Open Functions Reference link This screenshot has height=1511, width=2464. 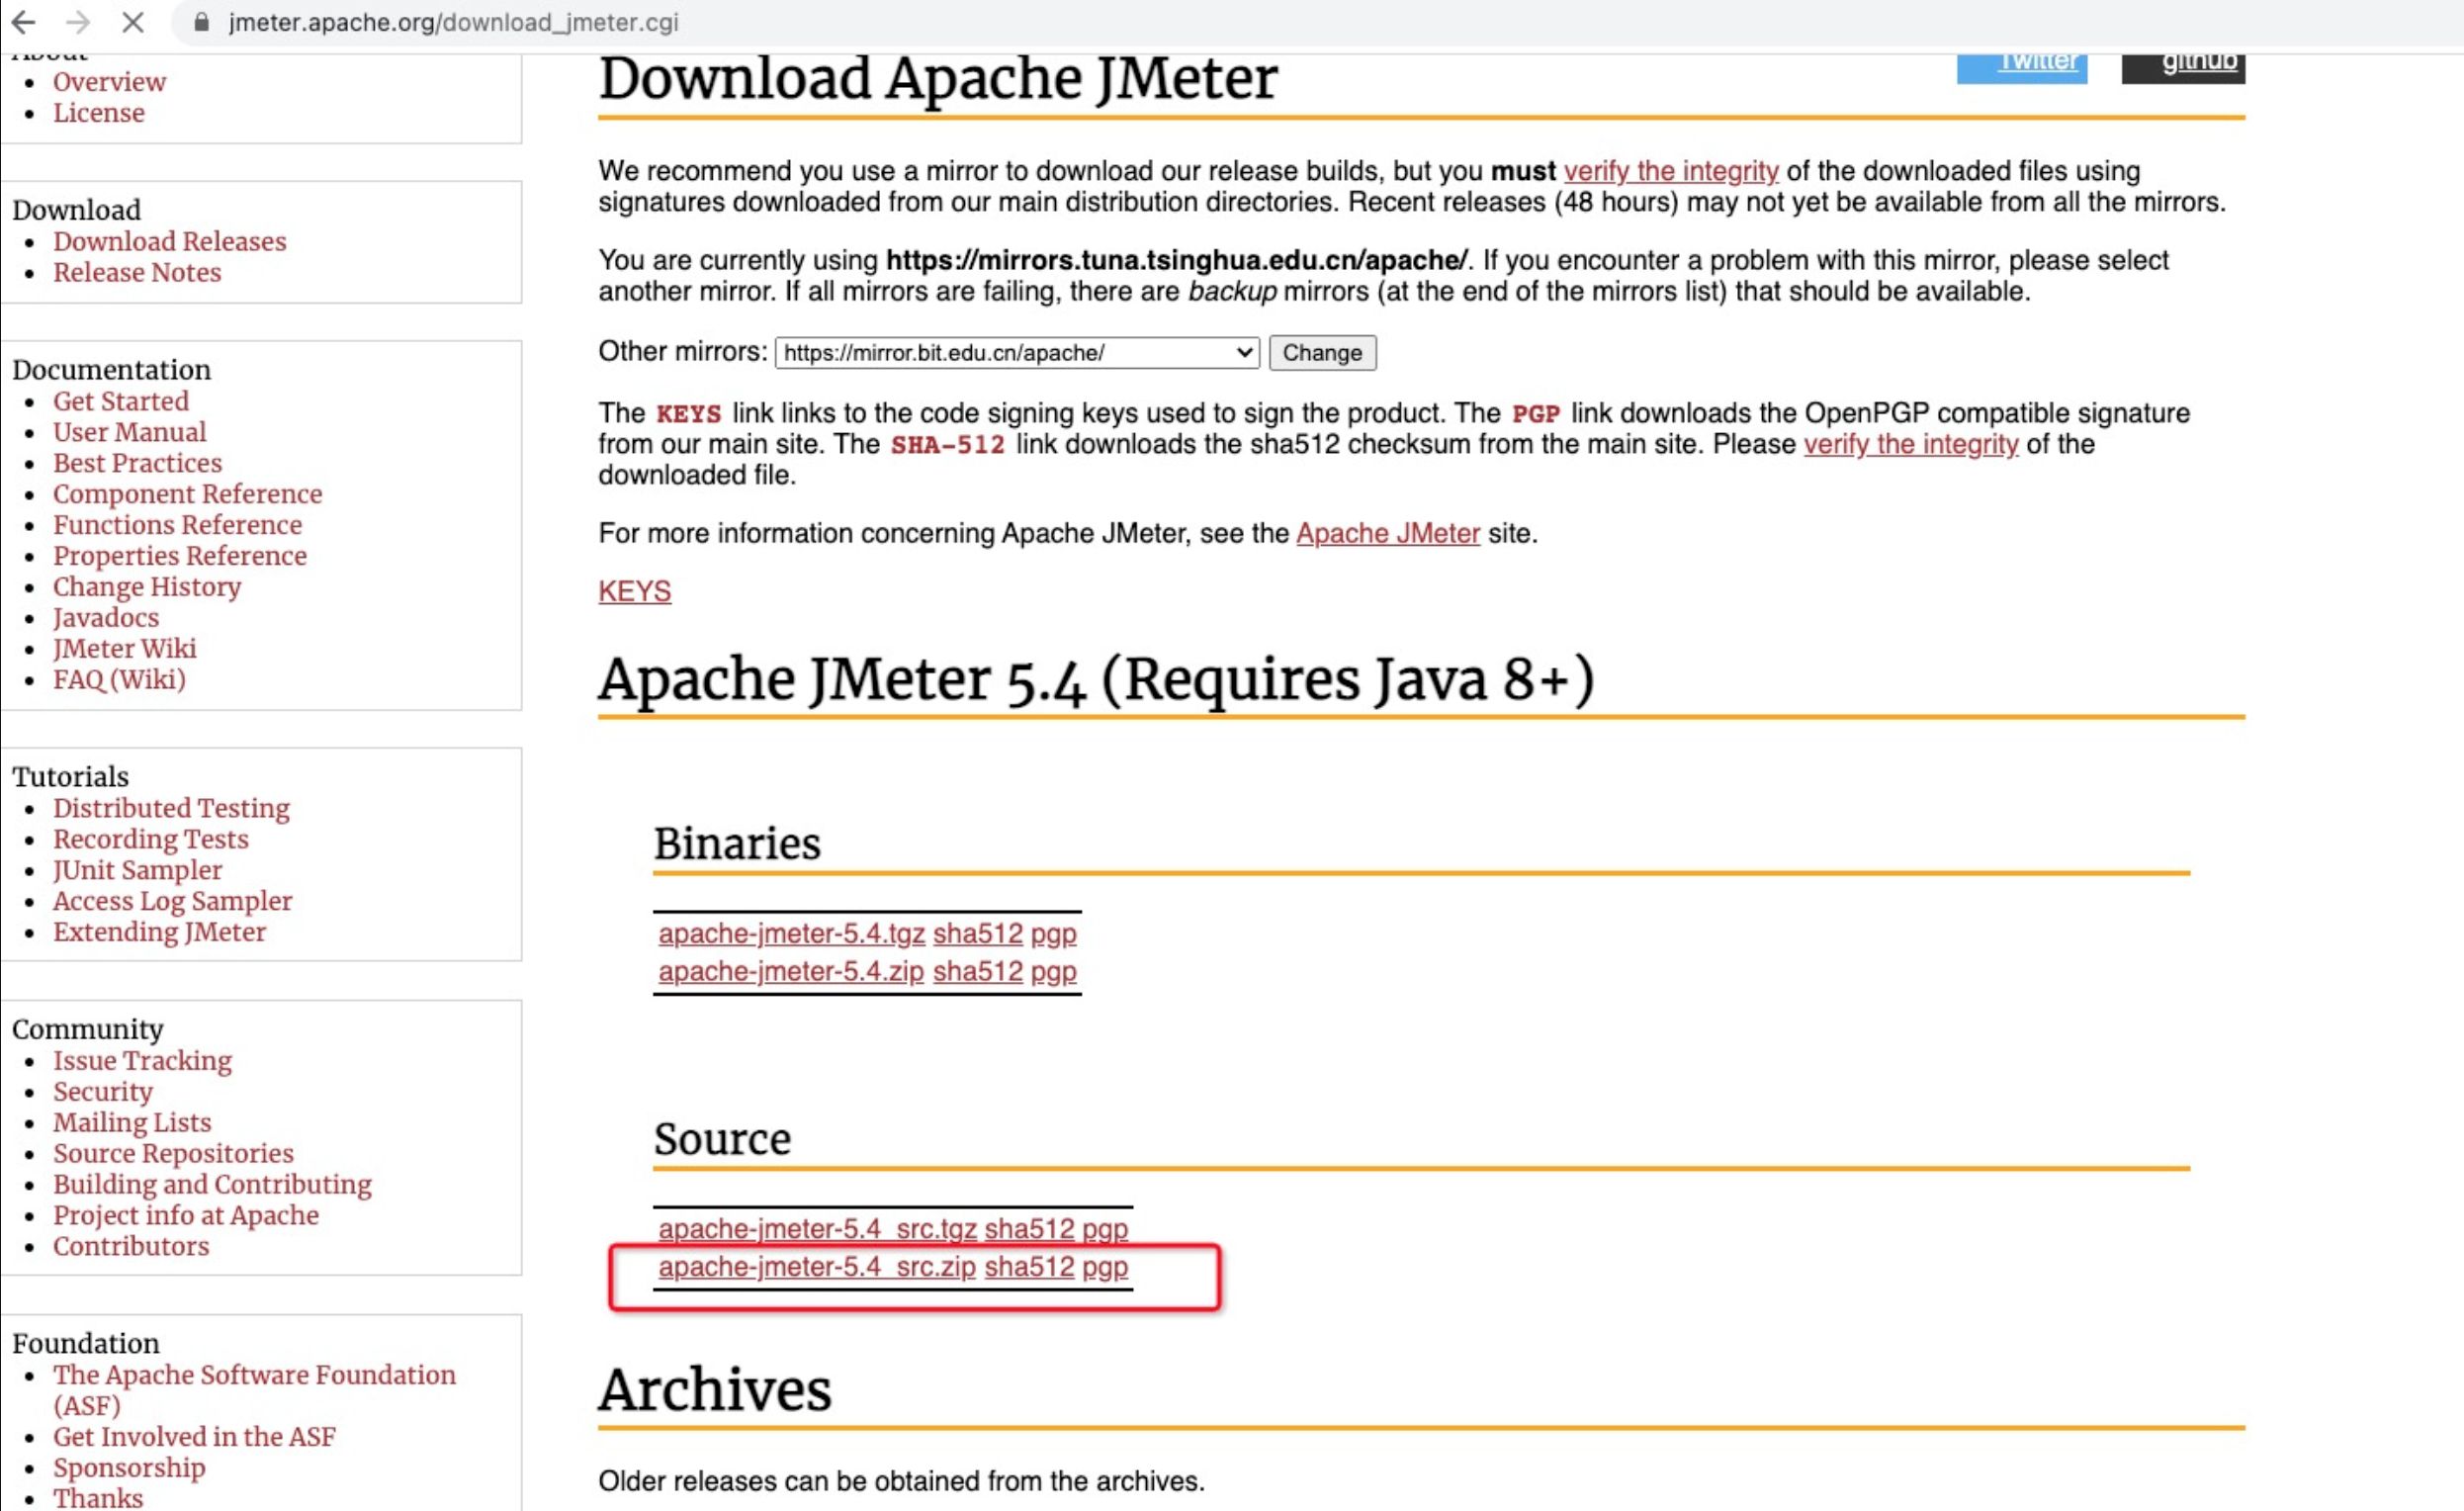click(177, 526)
